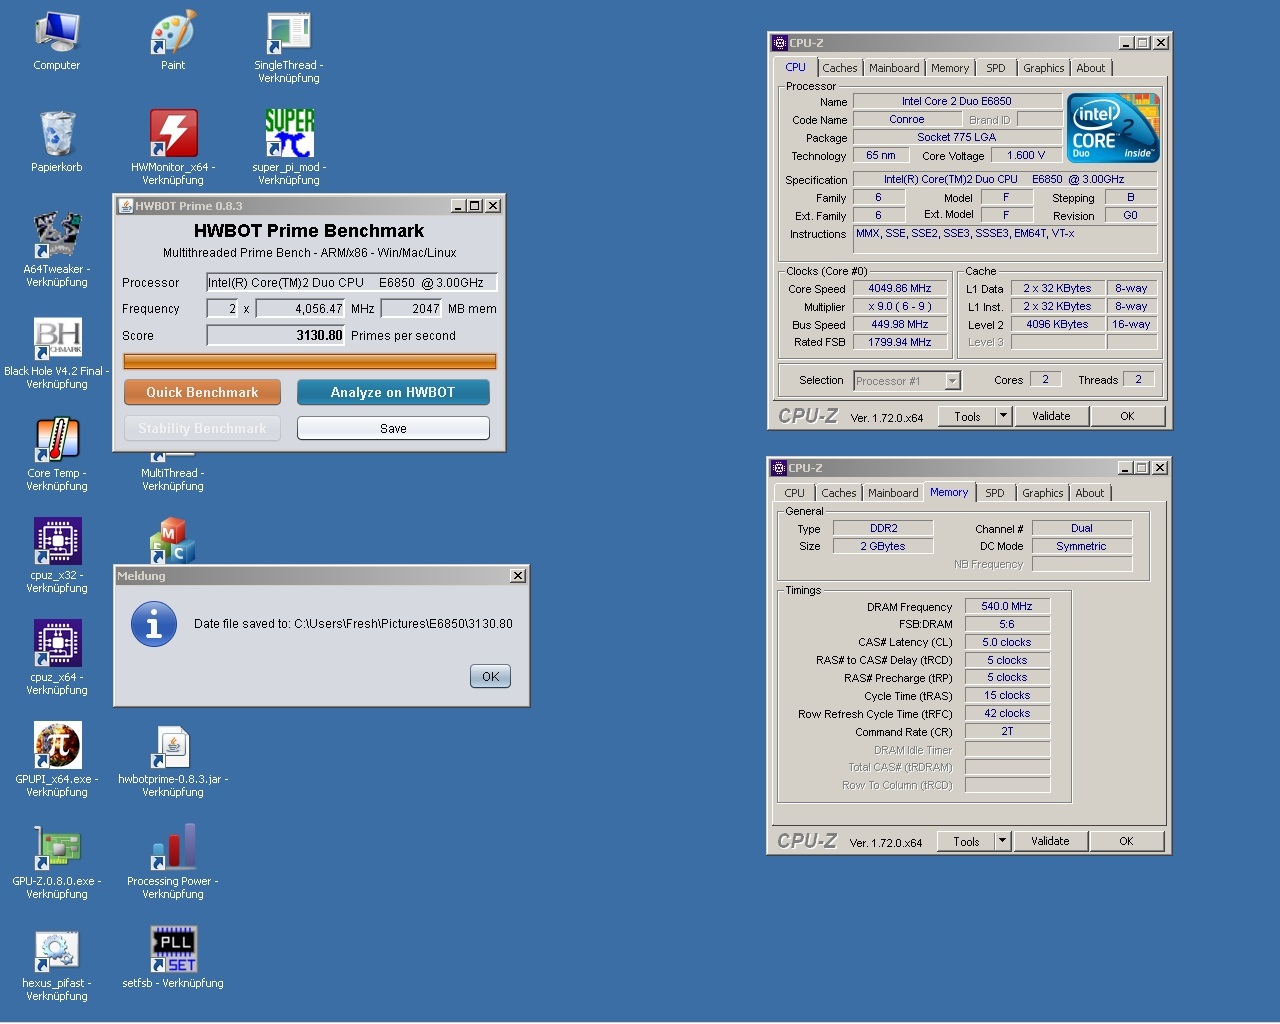
Task: Open Caches tab in bottom CPU-Z
Action: 839,493
